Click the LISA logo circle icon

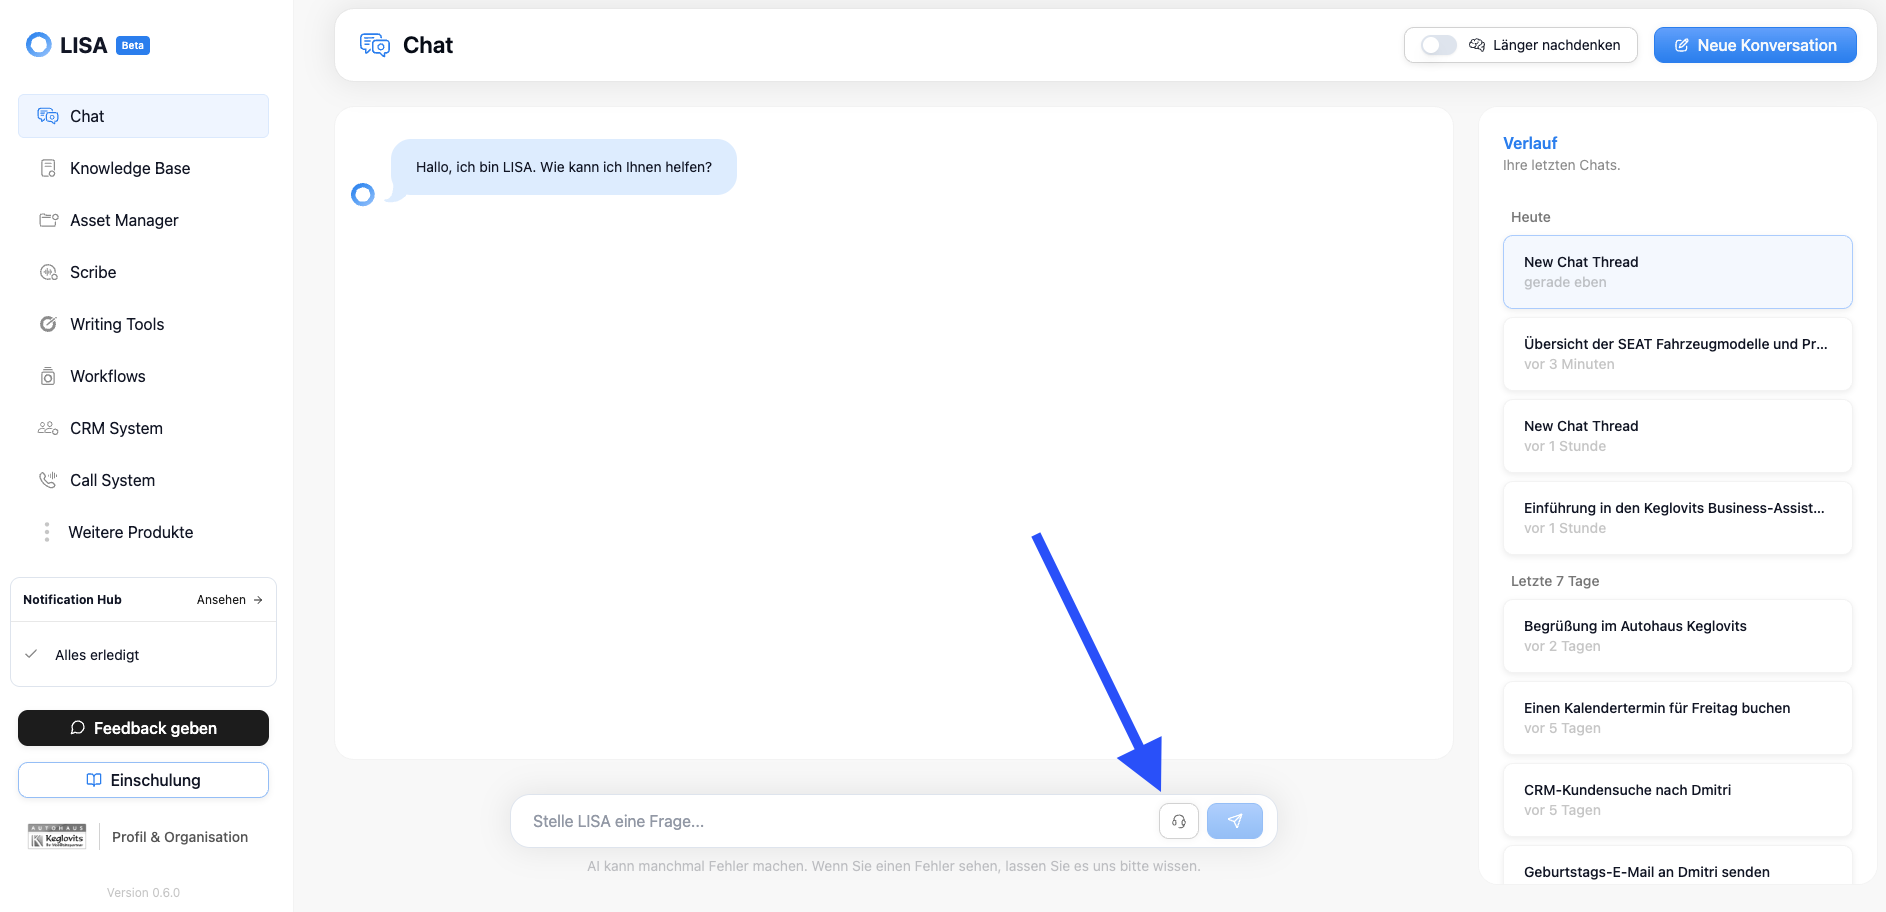pyautogui.click(x=39, y=45)
